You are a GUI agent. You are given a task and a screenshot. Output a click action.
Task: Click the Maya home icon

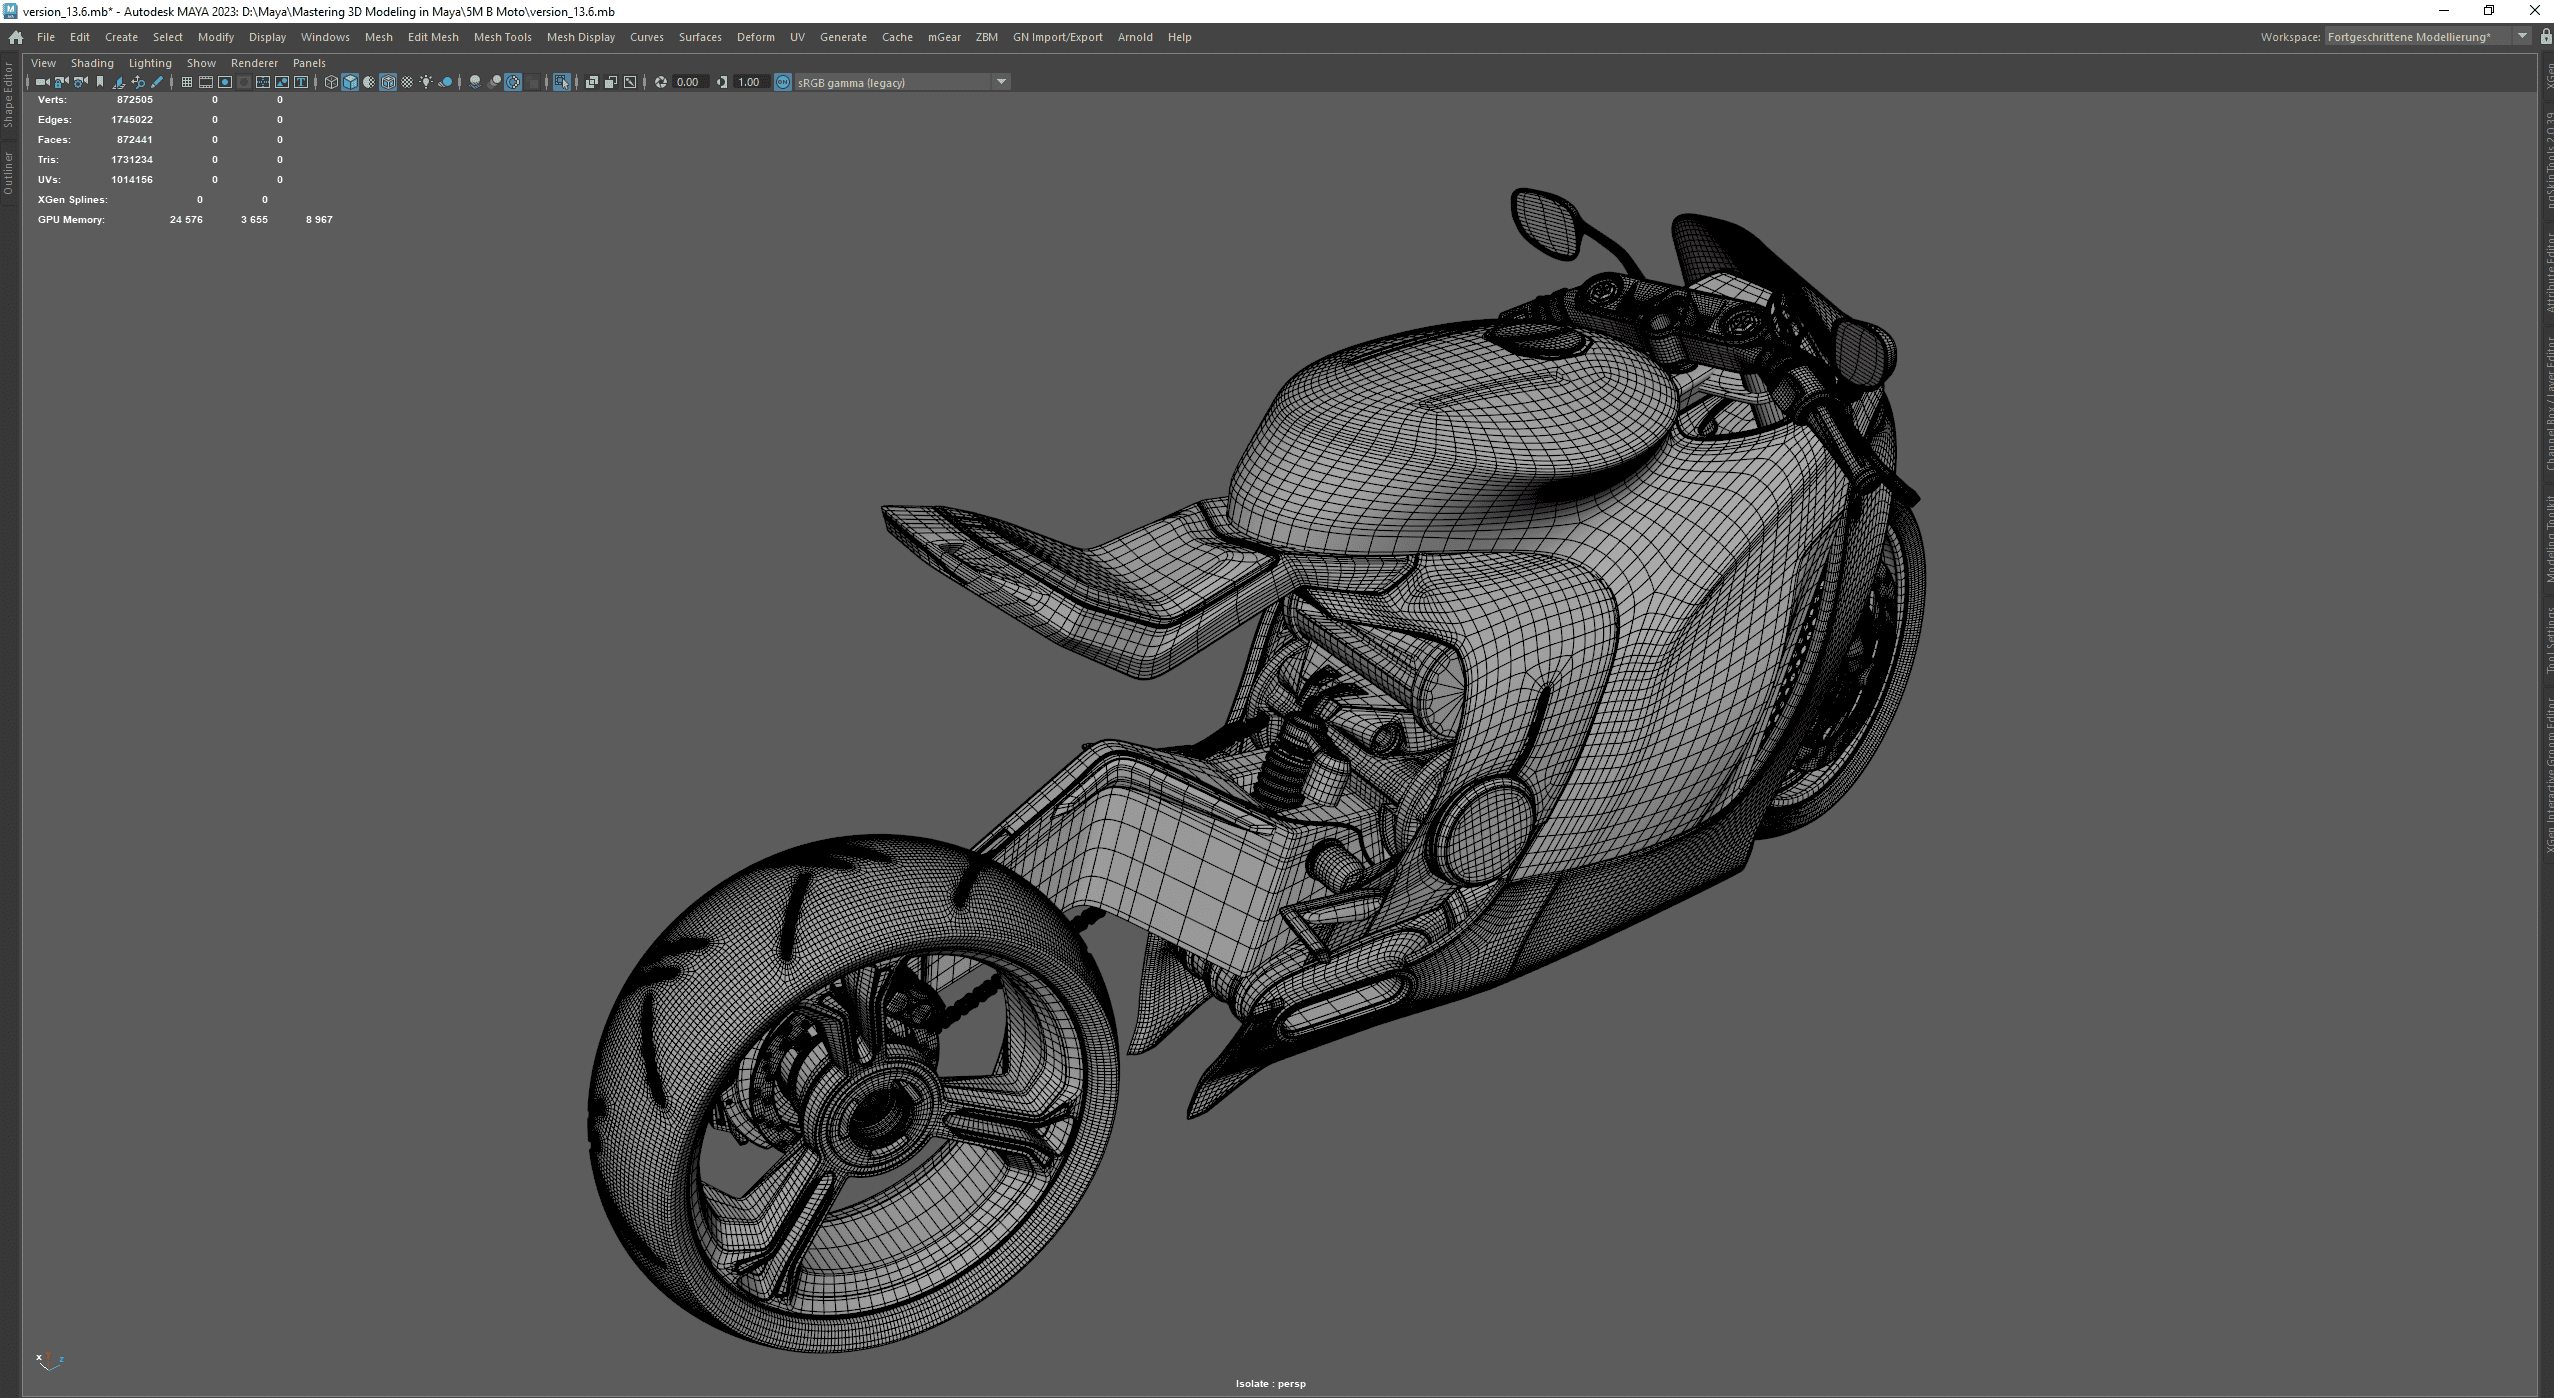(x=15, y=37)
